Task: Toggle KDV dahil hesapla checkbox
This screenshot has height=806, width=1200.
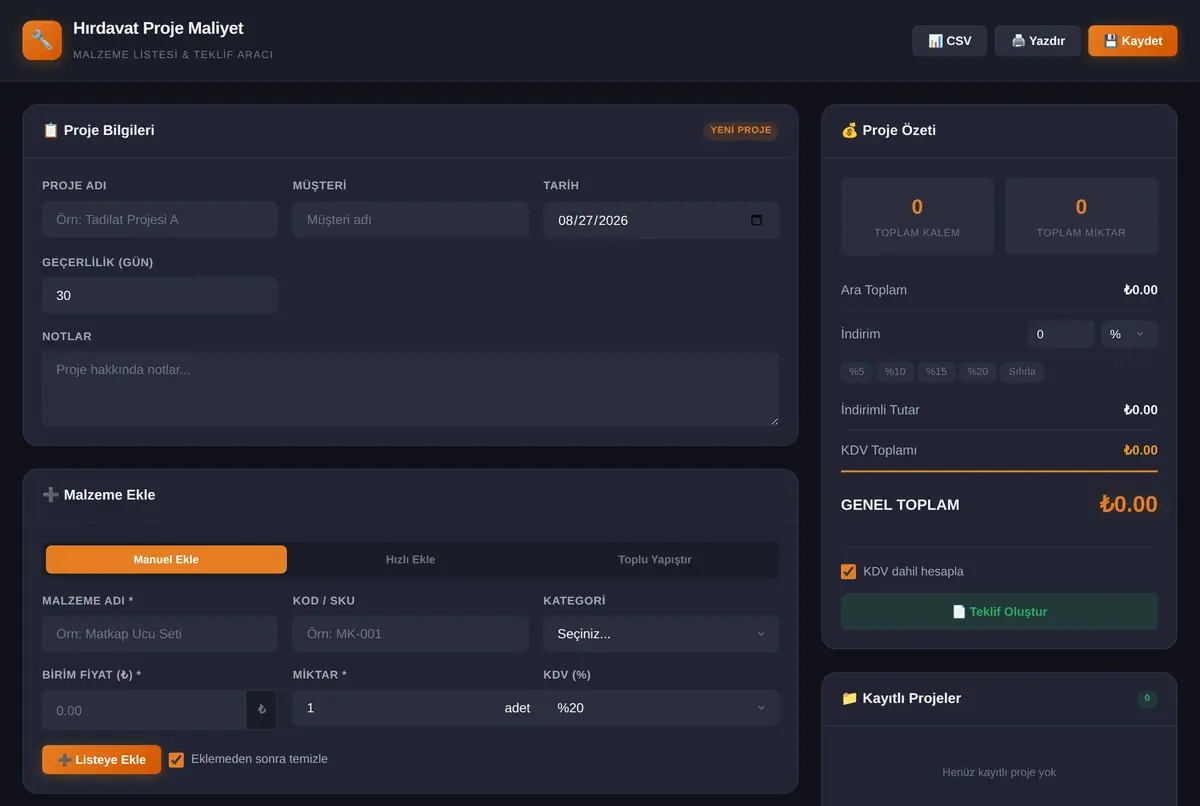Action: tap(849, 572)
